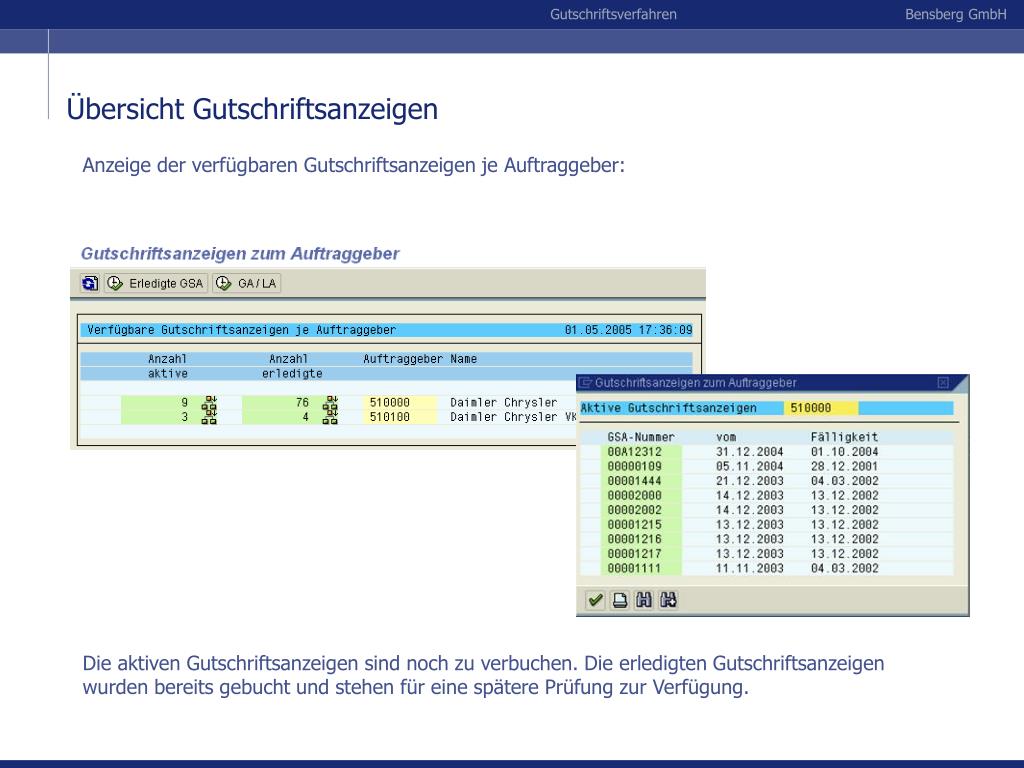
Task: Select Auftraggeber number 510000 in the list
Action: point(389,402)
